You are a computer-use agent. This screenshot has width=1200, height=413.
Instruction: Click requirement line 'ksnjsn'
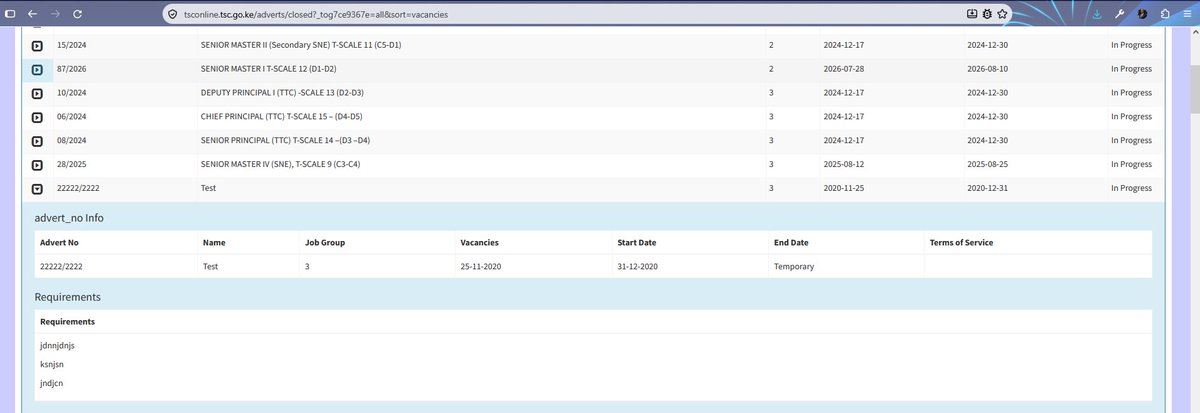point(53,364)
